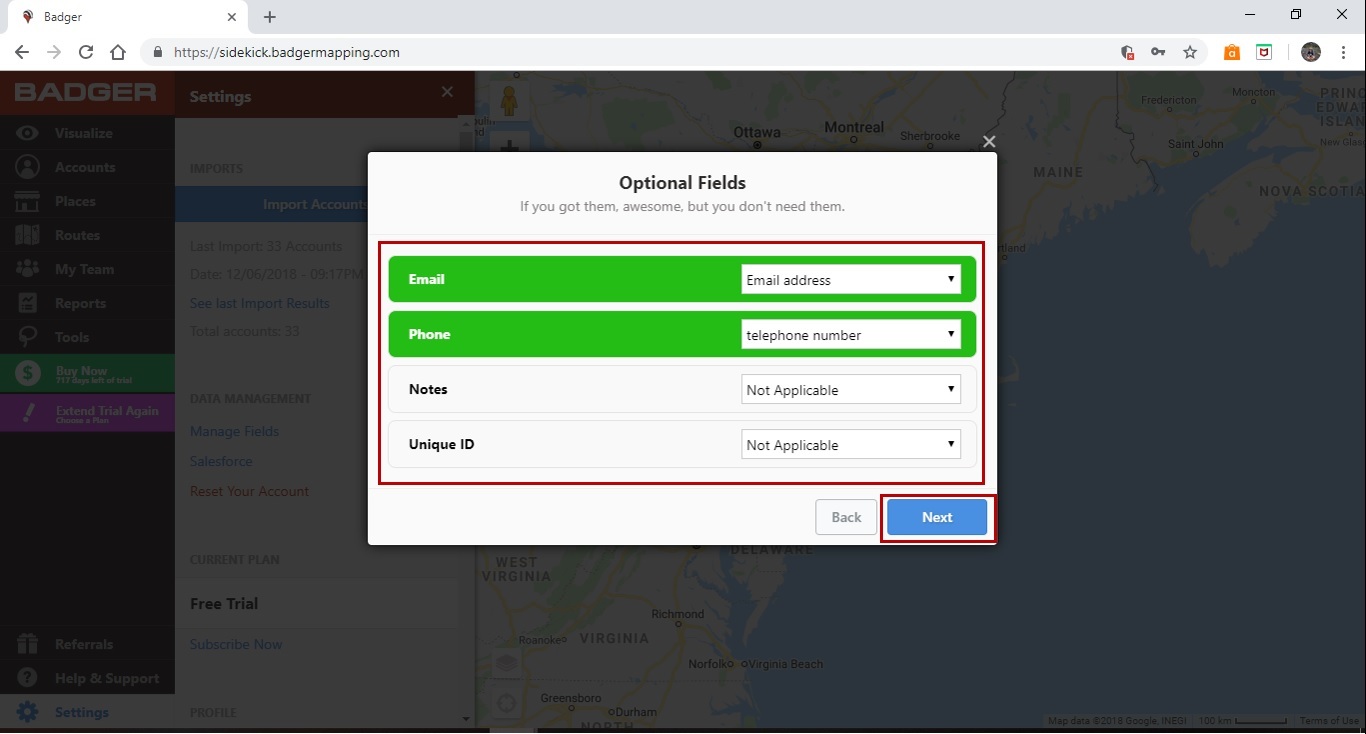Open the Chrome three-dot menu
This screenshot has width=1366, height=734.
1343,52
